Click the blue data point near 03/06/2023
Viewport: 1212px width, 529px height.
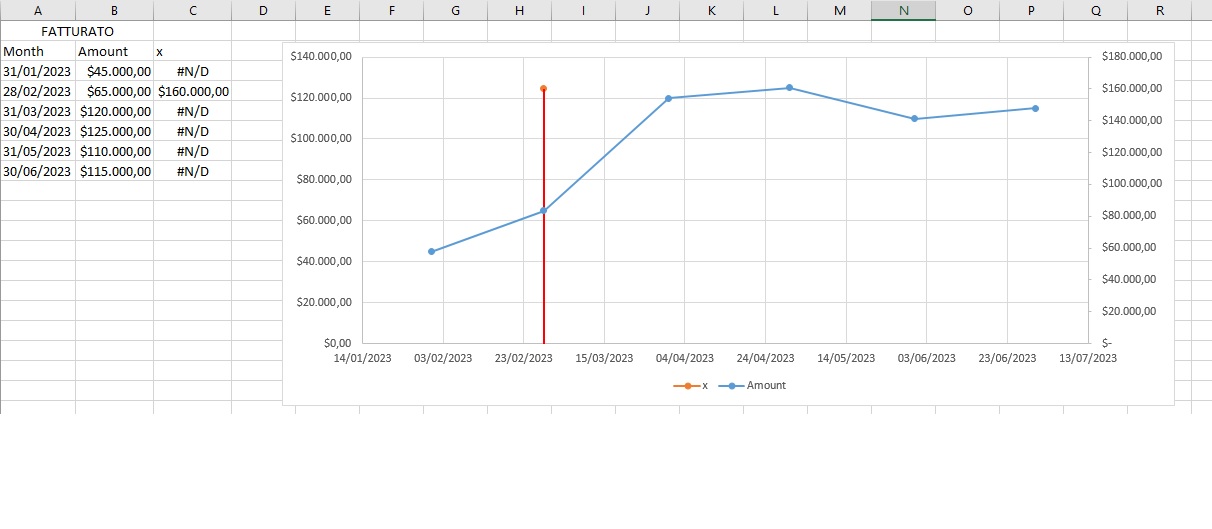tap(914, 119)
